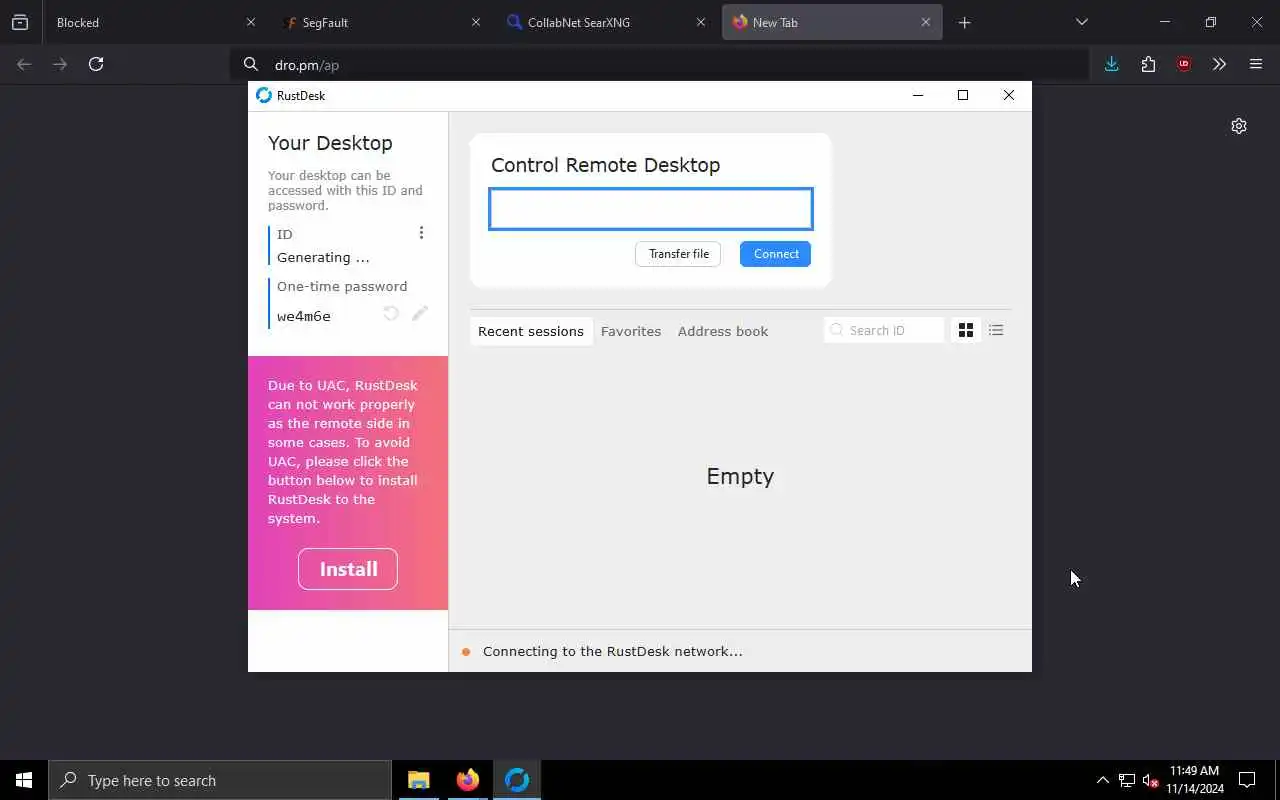Open New Tab page settings gear

click(x=1239, y=126)
